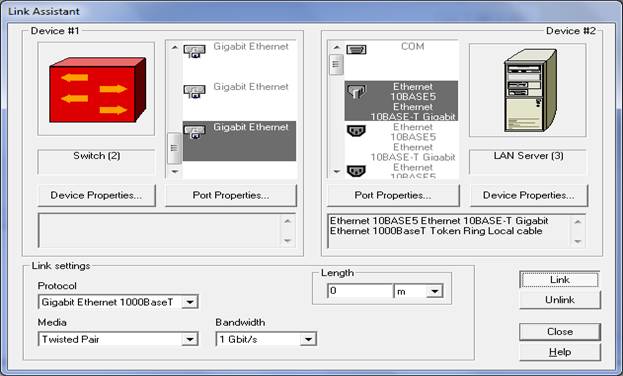Click the LAN Server tower icon
Image resolution: width=623 pixels, height=376 pixels.
coord(530,91)
